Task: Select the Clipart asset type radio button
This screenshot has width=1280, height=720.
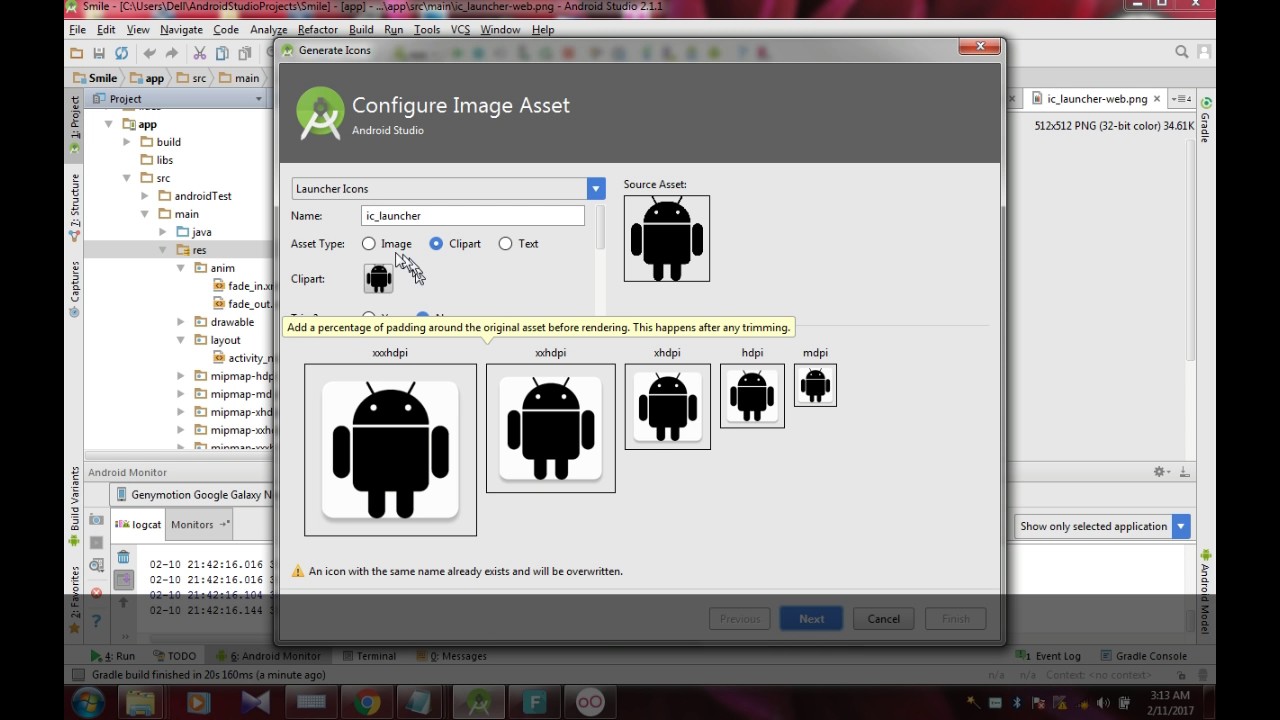Action: click(x=435, y=243)
